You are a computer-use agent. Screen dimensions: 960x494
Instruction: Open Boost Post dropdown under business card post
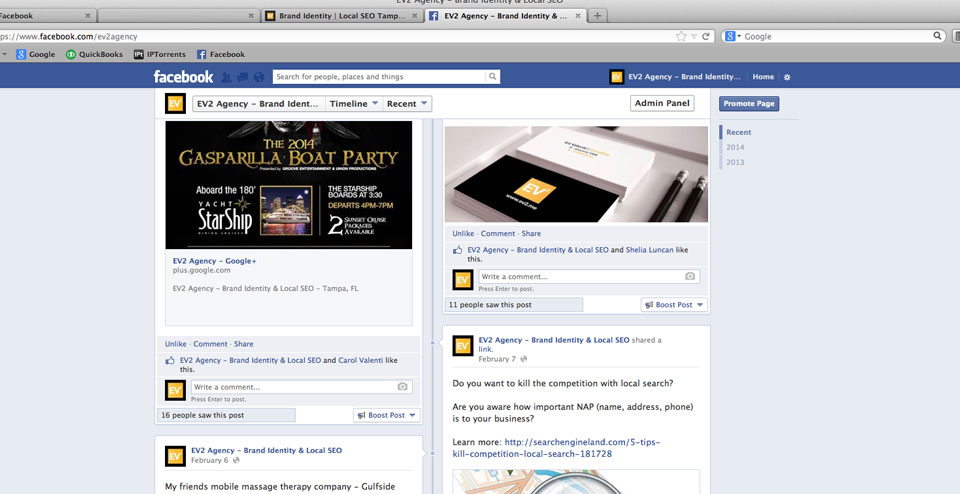pos(674,305)
